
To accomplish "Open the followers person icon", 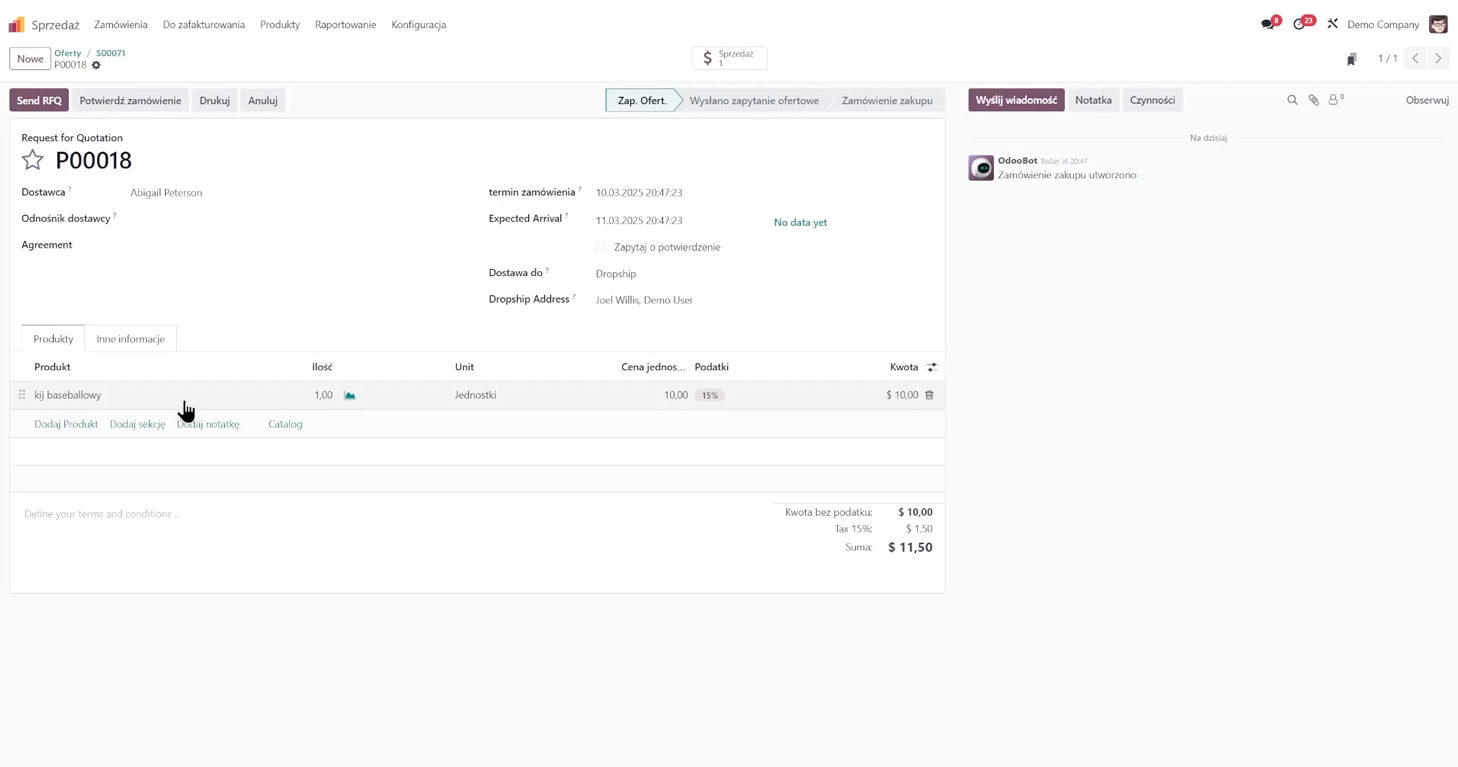I will 1334,100.
